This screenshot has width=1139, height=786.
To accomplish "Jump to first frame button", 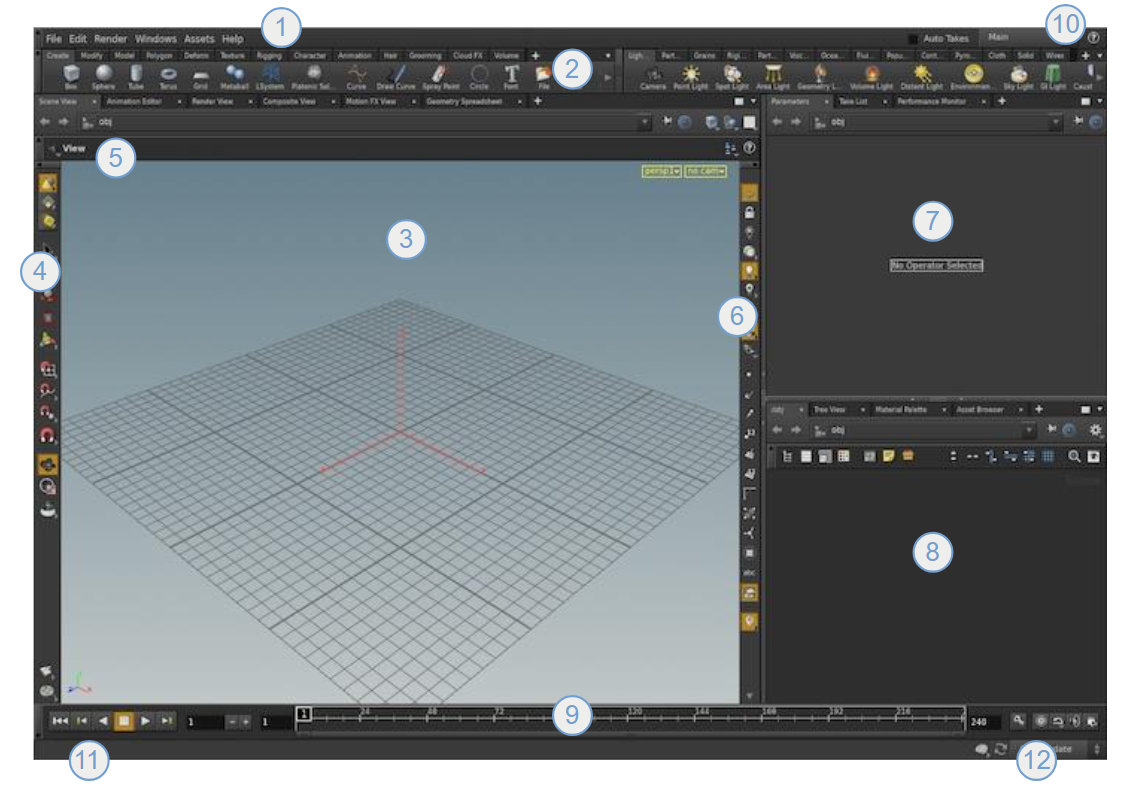I will tap(60, 721).
